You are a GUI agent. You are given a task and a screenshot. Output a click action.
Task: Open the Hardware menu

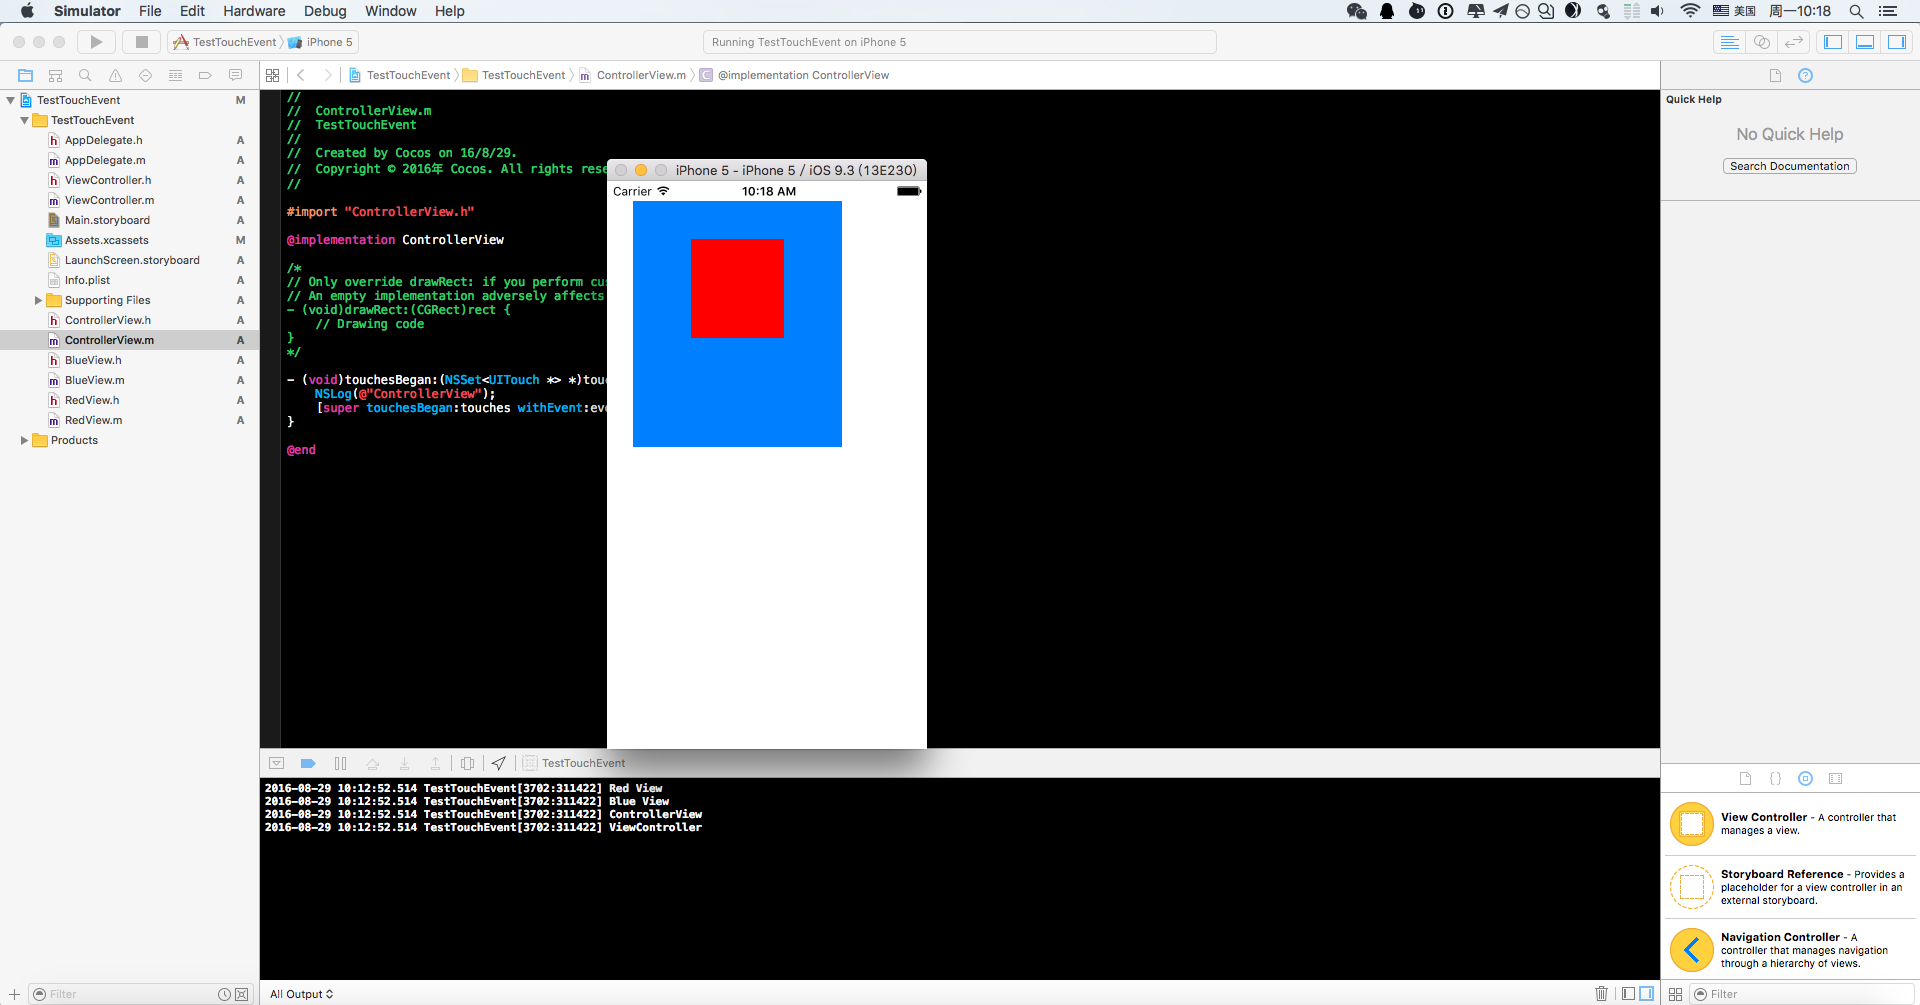(253, 11)
